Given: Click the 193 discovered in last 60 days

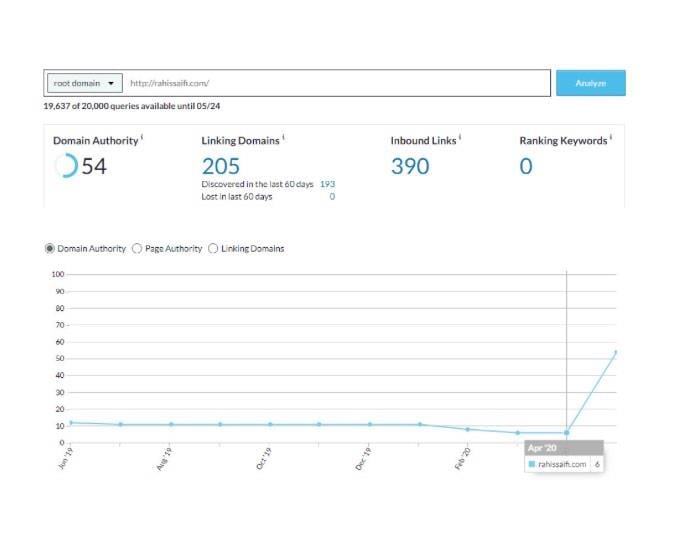Looking at the screenshot, I should 327,184.
